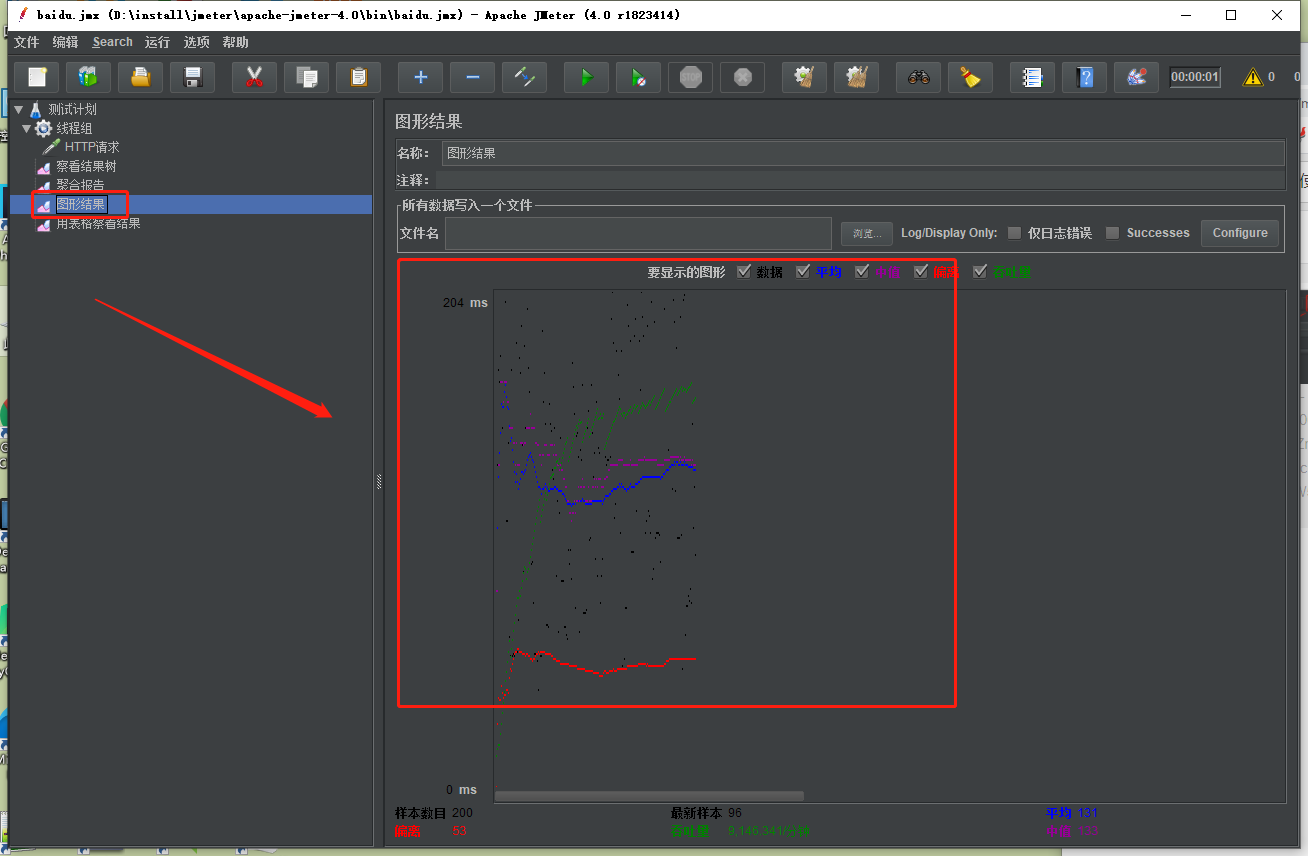Screen dimensions: 1308x856
Task: Select the 聚合报告 listener
Action: (x=80, y=185)
